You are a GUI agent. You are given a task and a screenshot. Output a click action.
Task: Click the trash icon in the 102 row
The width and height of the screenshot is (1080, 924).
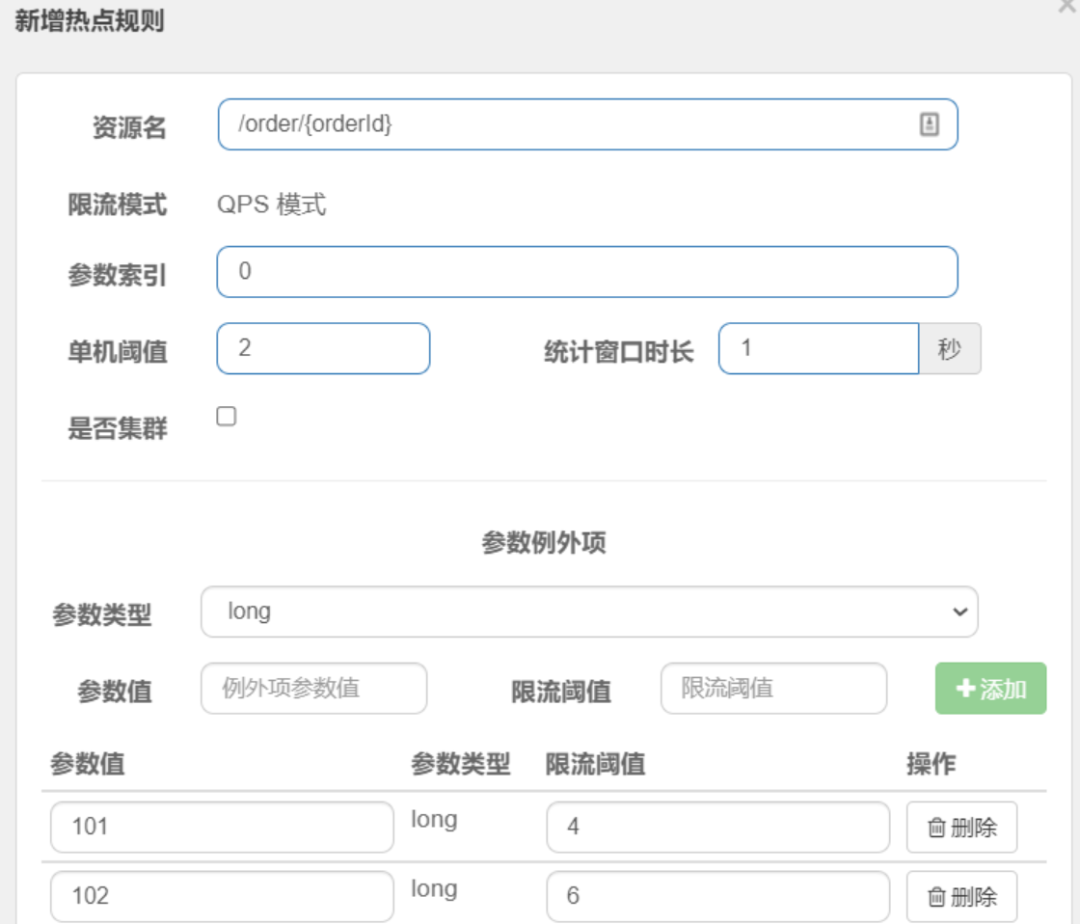(936, 896)
